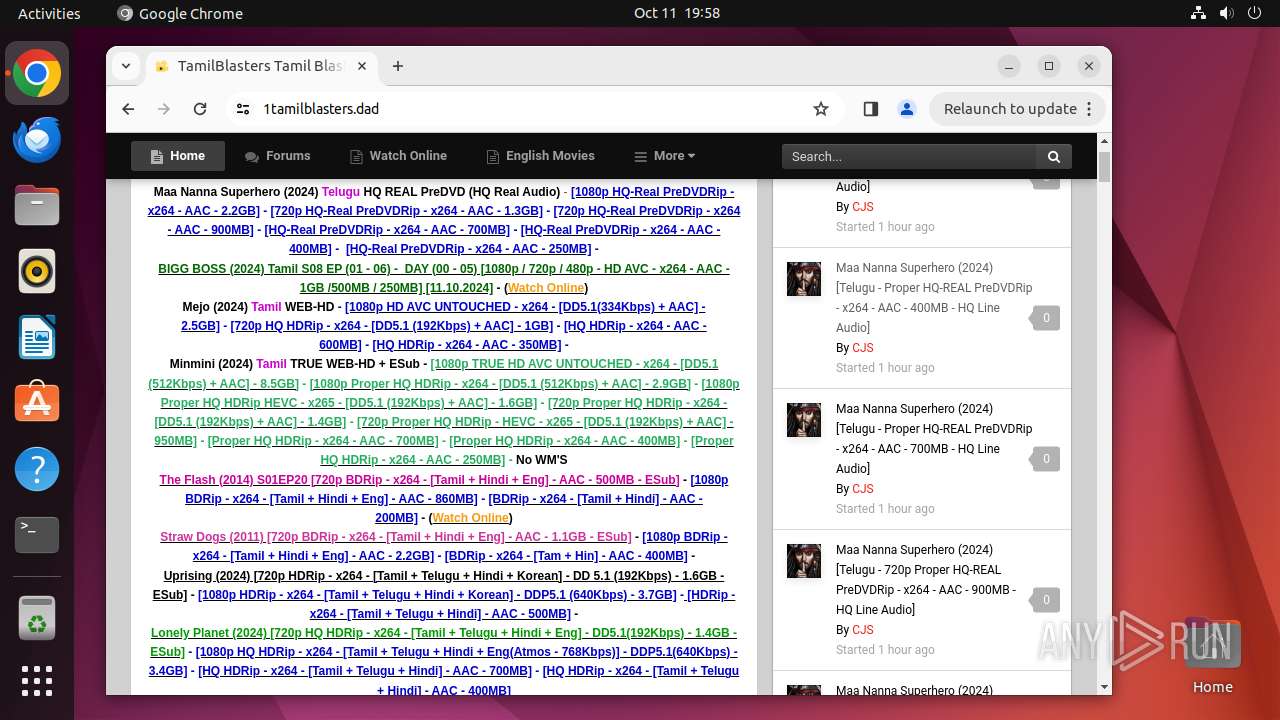Screen dimensions: 1280x720
Task: Open the BIGG BOSS (2024) Tamil S08 link
Action: point(444,278)
